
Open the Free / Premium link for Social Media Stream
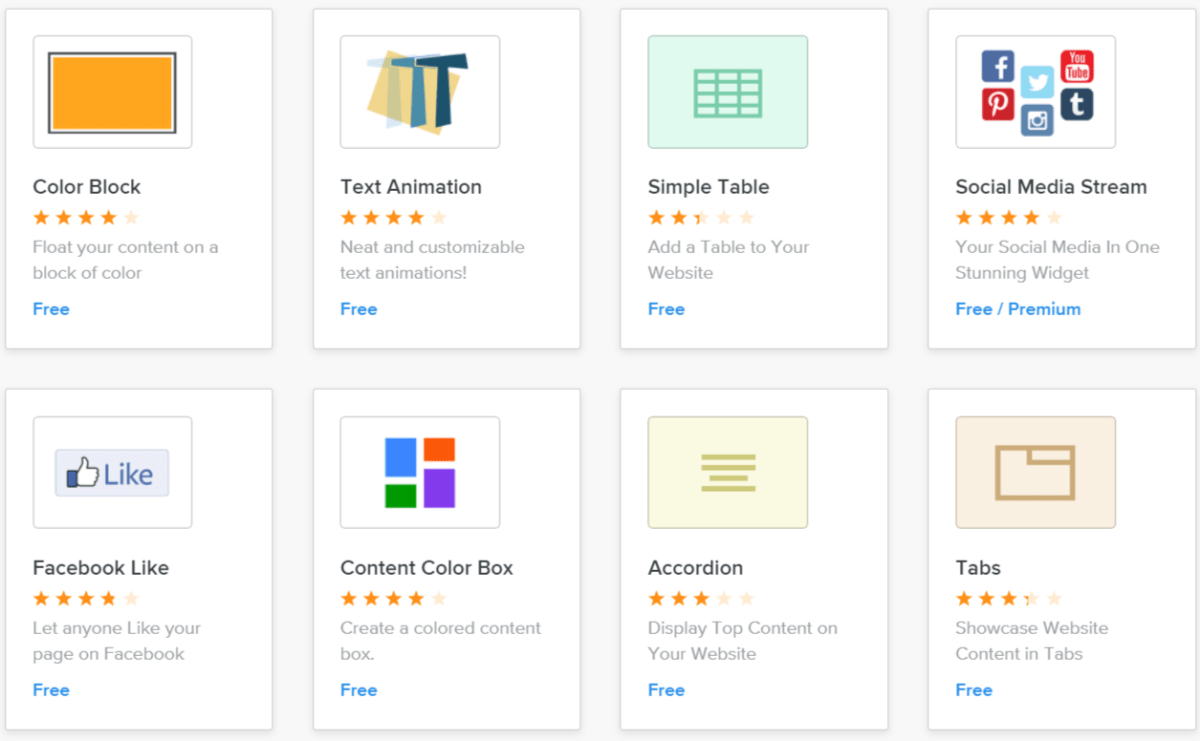[1018, 309]
